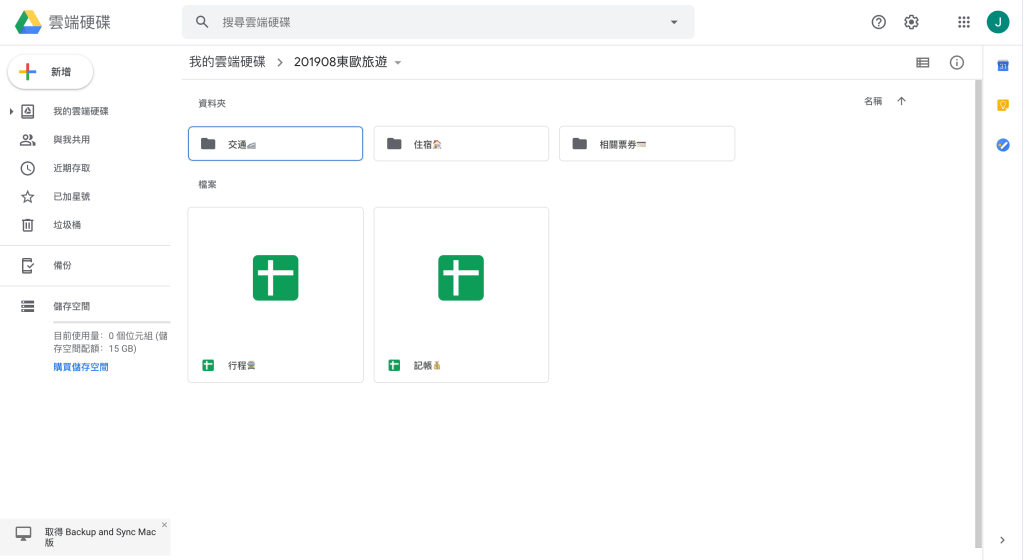Open Google Keep side panel icon

tap(1003, 105)
